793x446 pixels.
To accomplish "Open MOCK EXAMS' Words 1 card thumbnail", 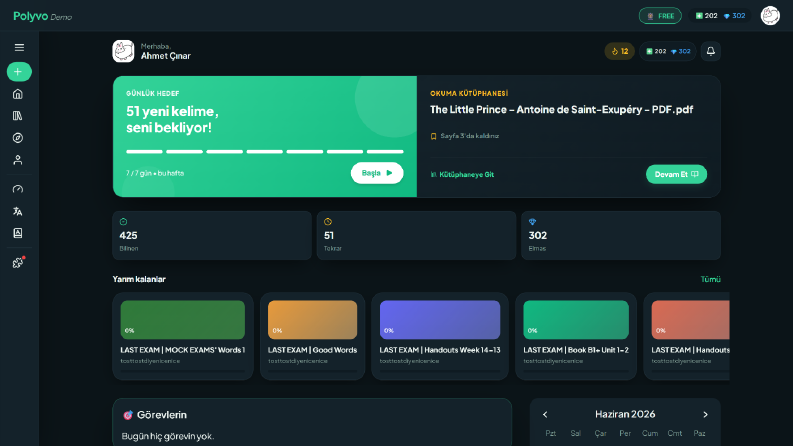I will 183,320.
